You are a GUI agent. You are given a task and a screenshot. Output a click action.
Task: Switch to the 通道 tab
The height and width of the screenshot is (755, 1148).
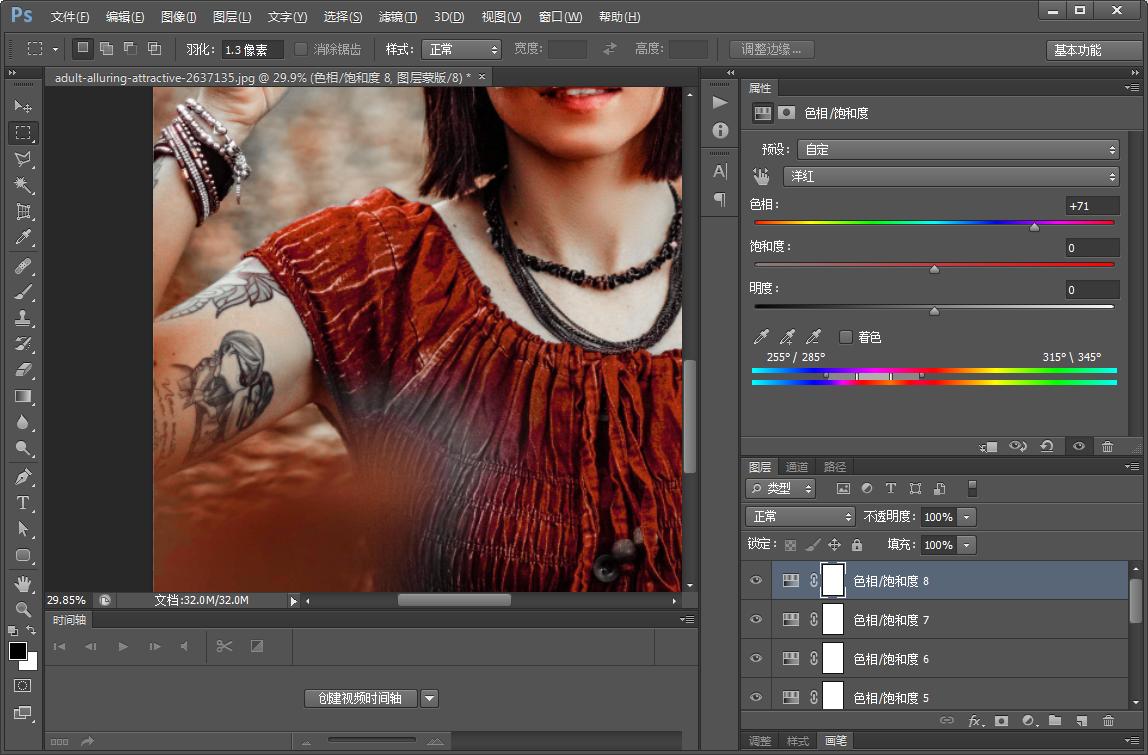click(x=797, y=467)
